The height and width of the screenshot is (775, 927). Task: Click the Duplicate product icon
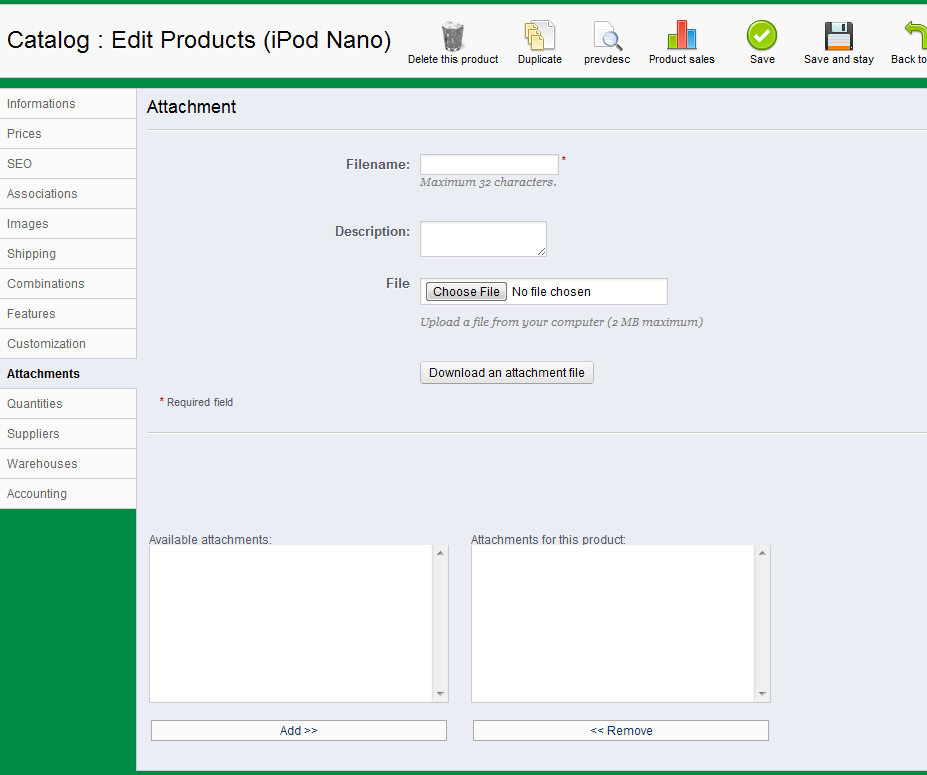[539, 37]
